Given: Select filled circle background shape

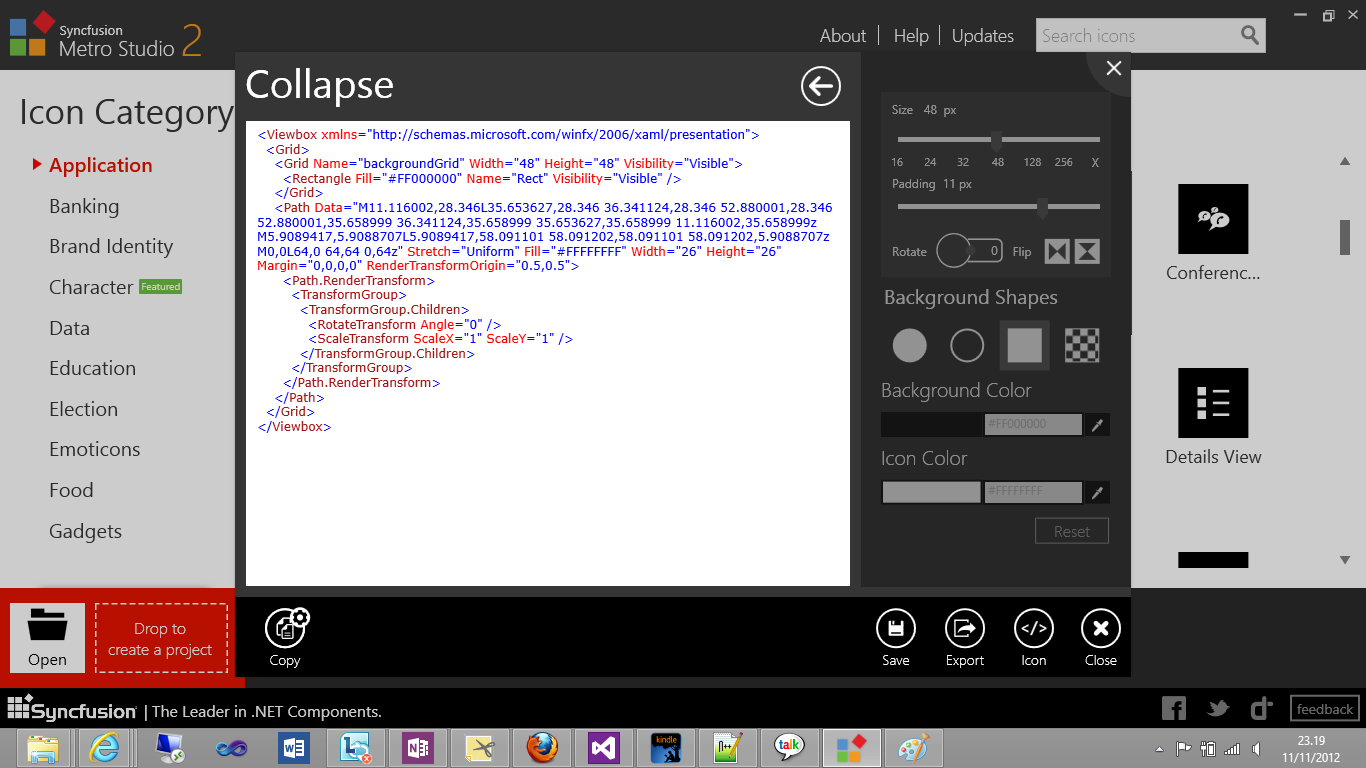Looking at the screenshot, I should pyautogui.click(x=909, y=346).
